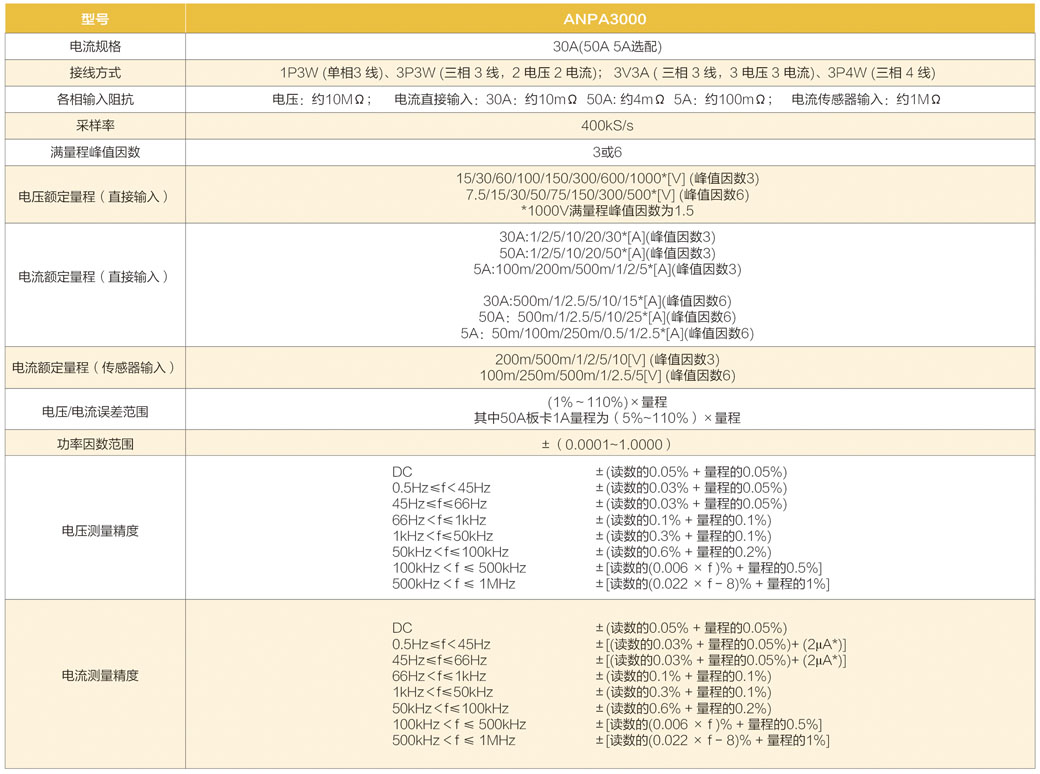This screenshot has width=1040, height=774.
Task: Select the sampling rate value '400kS/s'
Action: point(607,125)
